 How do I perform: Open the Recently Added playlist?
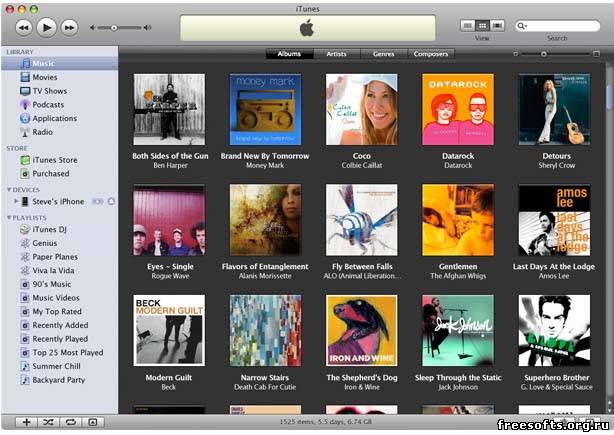(x=60, y=325)
